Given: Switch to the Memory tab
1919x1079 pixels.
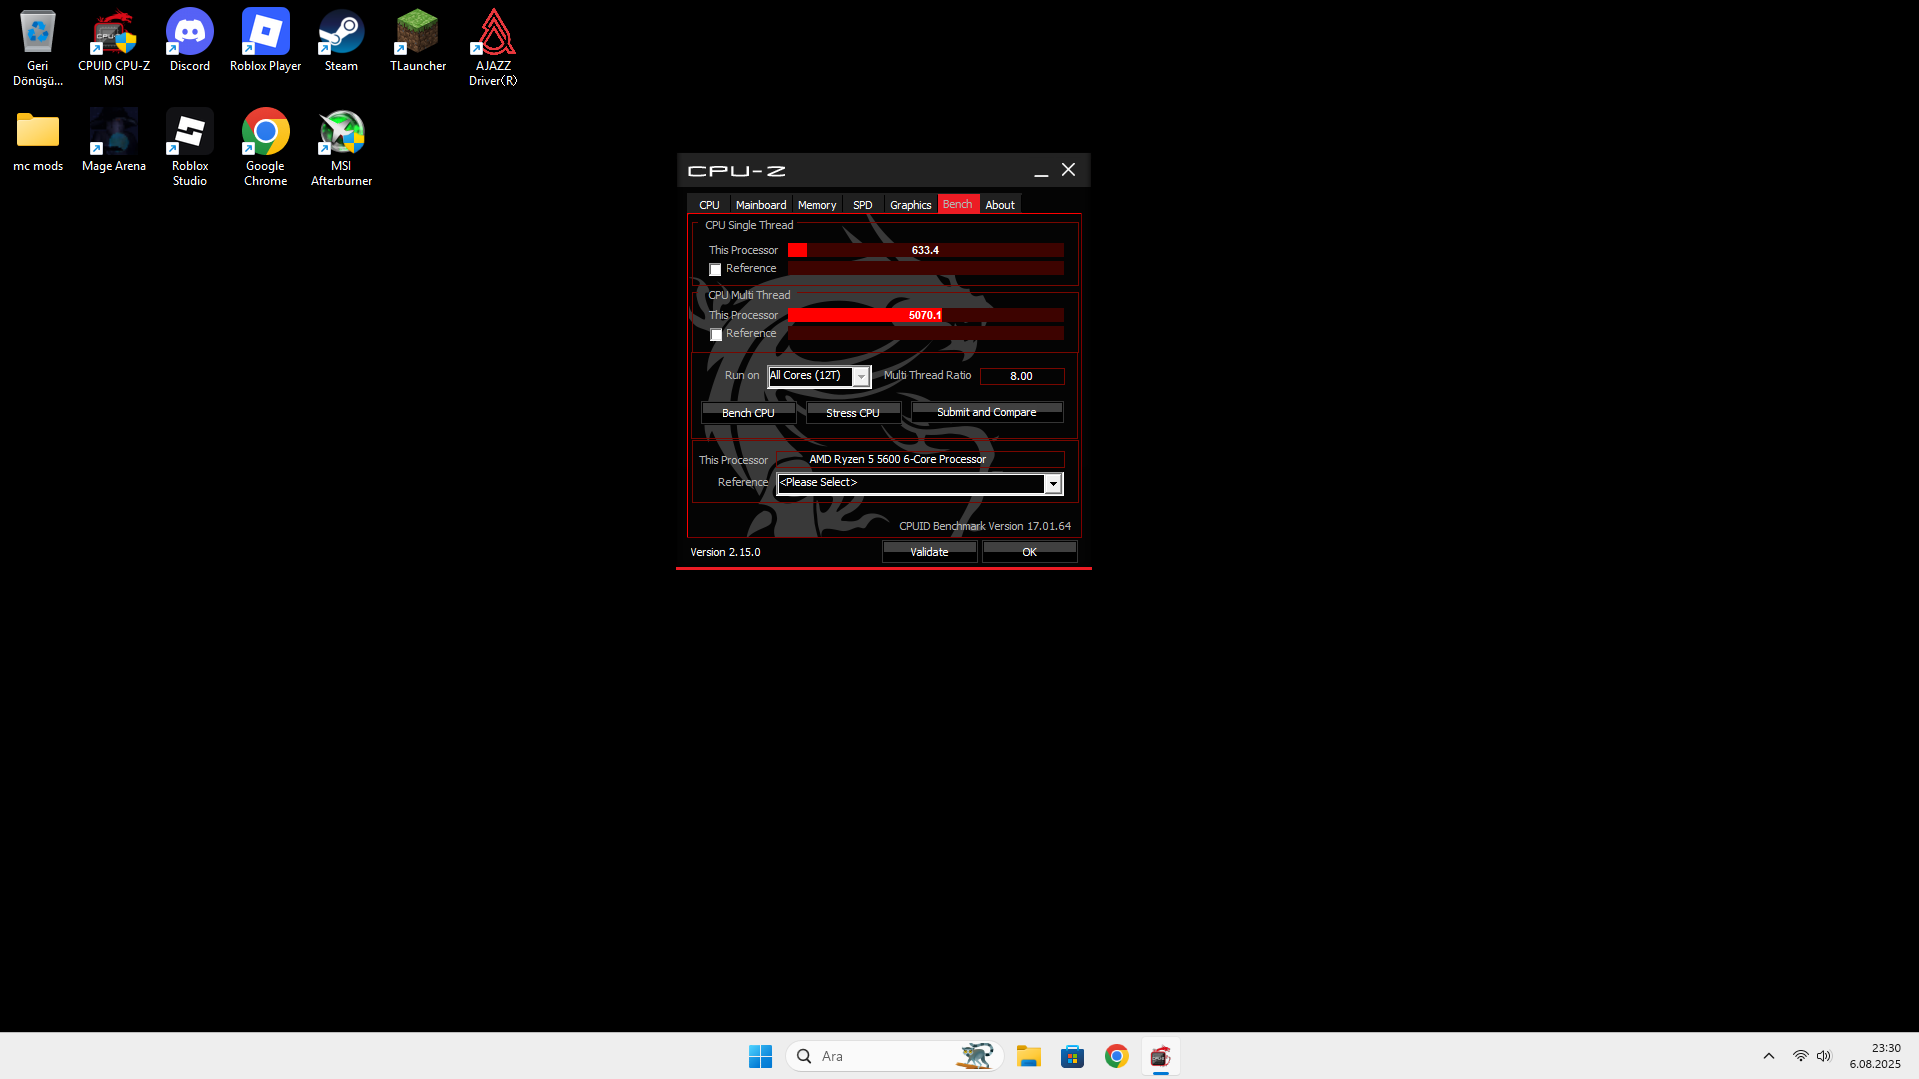Looking at the screenshot, I should 817,205.
